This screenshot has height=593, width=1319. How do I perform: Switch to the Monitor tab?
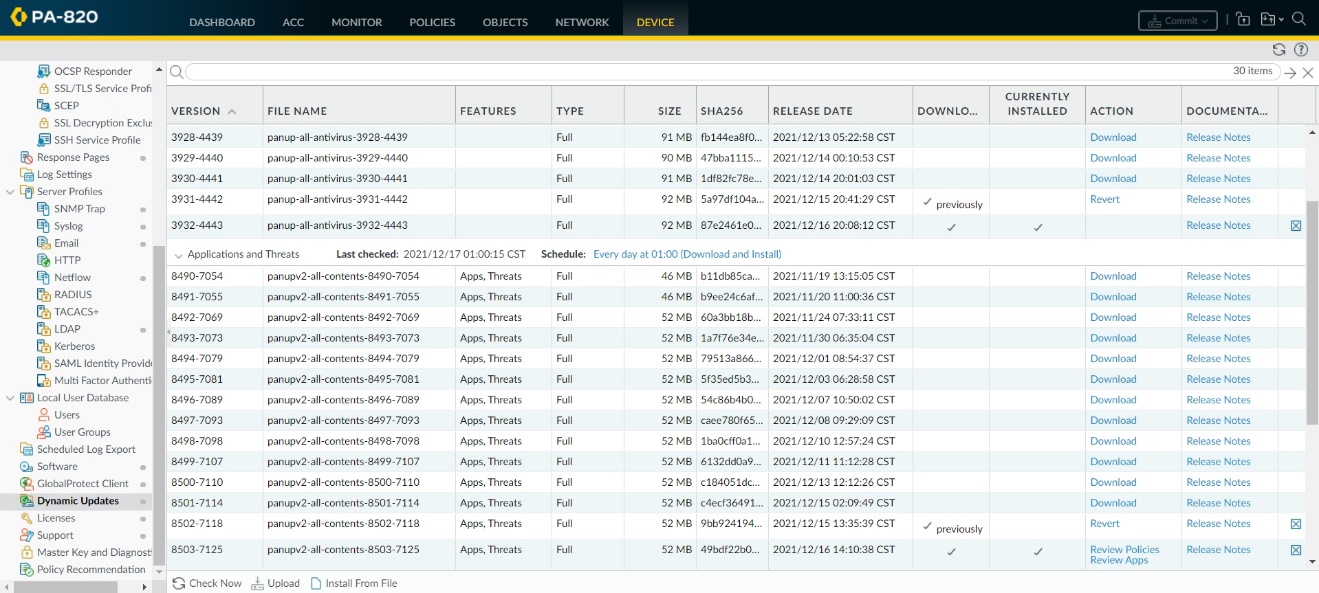pos(357,22)
